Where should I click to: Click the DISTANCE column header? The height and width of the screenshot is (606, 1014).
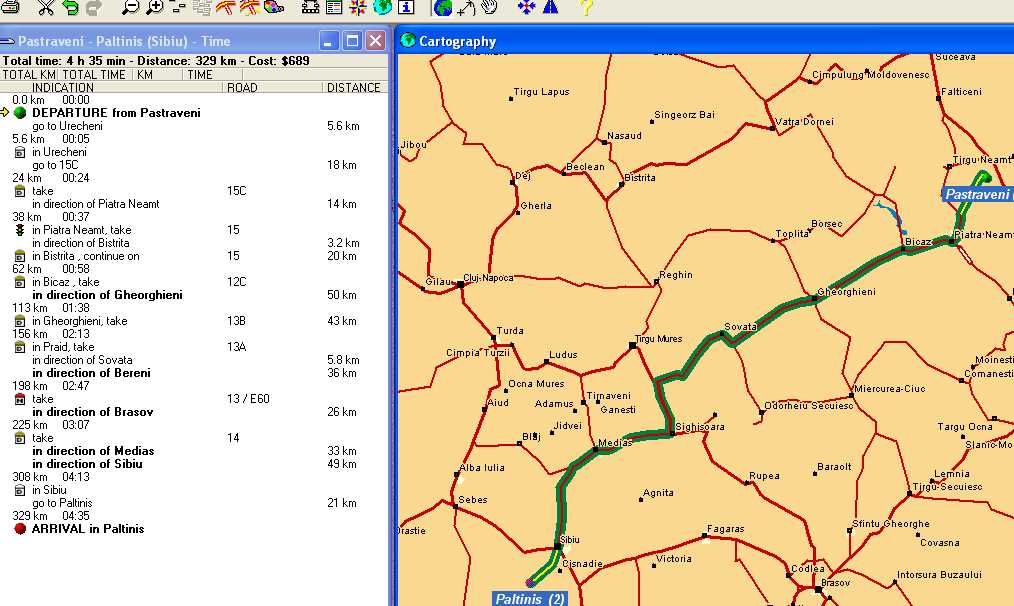coord(354,87)
